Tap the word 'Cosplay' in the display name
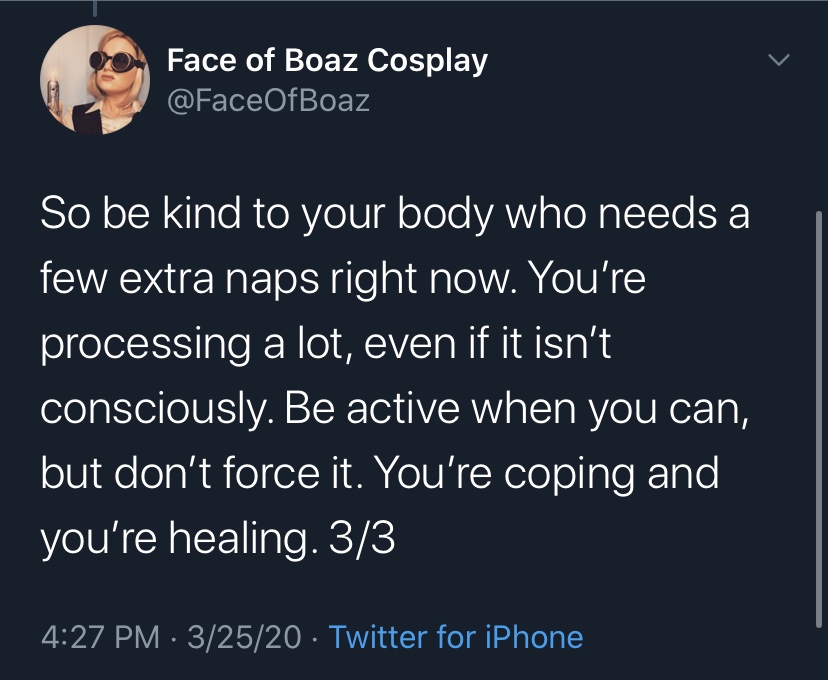The width and height of the screenshot is (828, 680). click(x=428, y=62)
